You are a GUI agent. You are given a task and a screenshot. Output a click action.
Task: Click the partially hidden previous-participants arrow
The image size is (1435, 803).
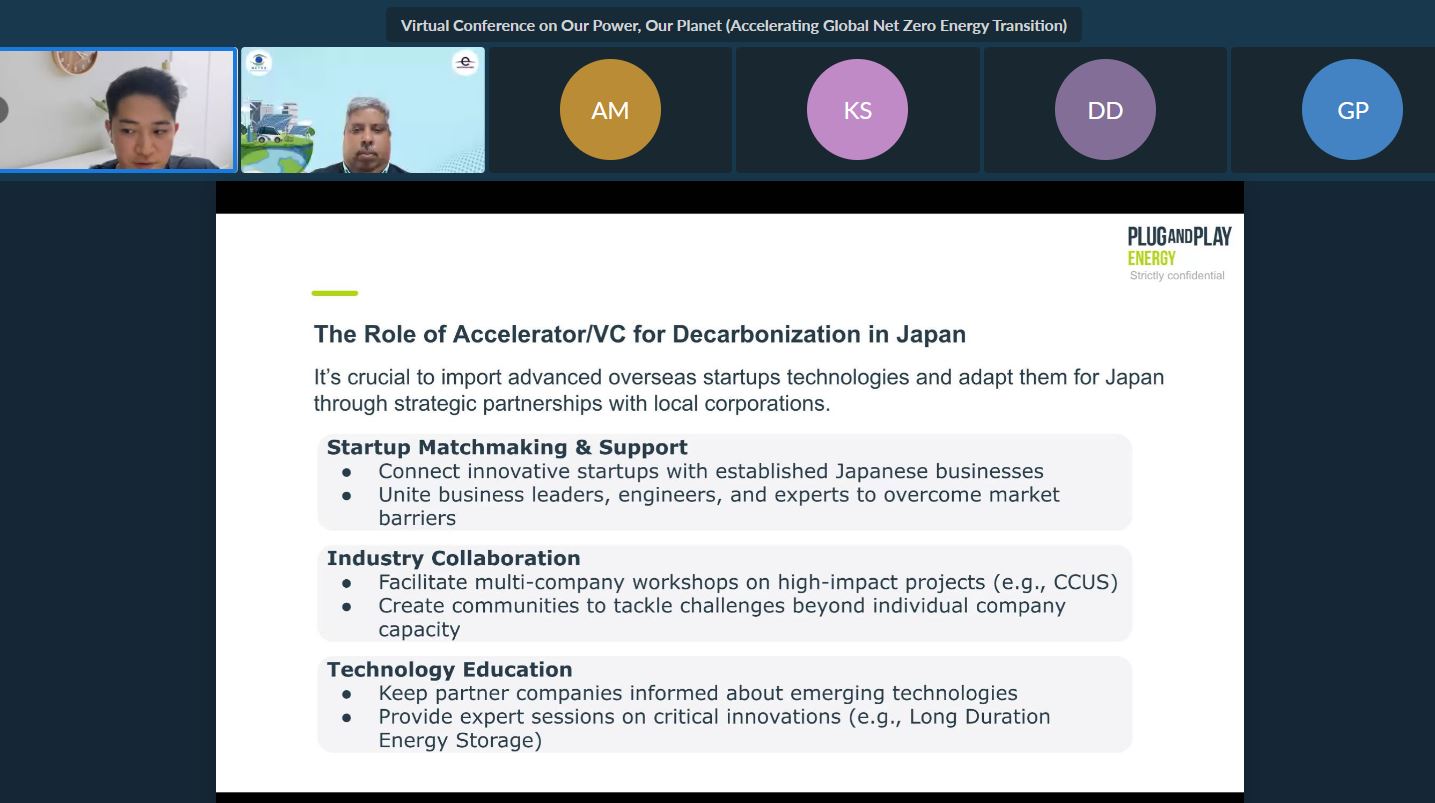tap(3, 110)
